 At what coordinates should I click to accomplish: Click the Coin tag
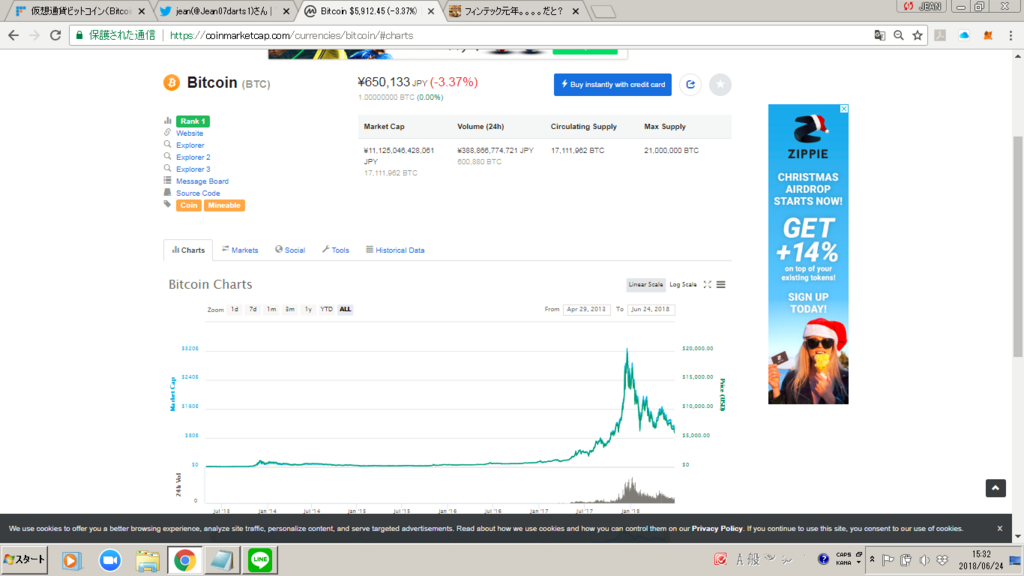pyautogui.click(x=188, y=205)
